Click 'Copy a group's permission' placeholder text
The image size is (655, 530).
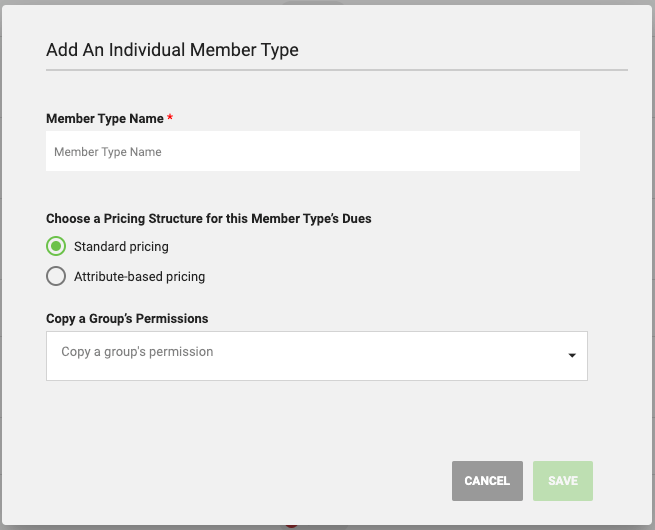(x=137, y=352)
